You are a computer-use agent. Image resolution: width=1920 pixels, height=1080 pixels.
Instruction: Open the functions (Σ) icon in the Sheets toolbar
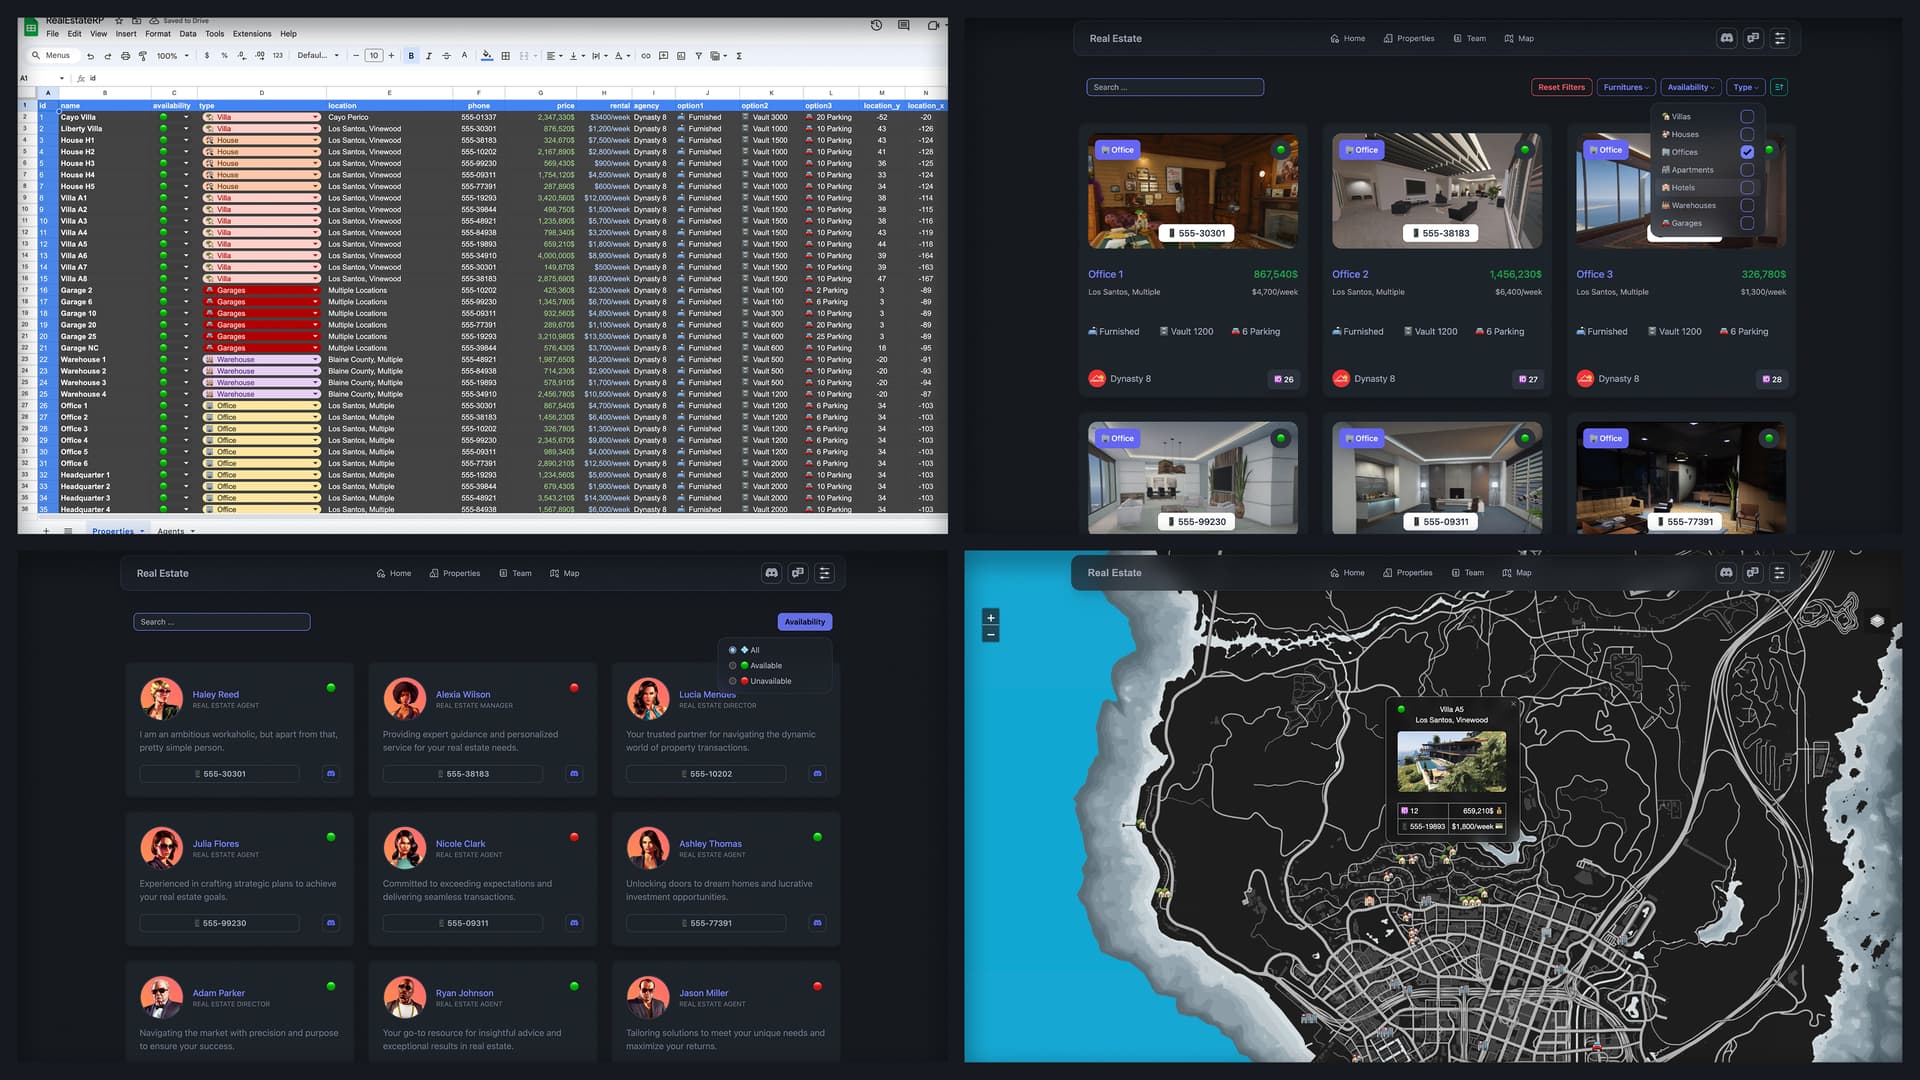738,56
